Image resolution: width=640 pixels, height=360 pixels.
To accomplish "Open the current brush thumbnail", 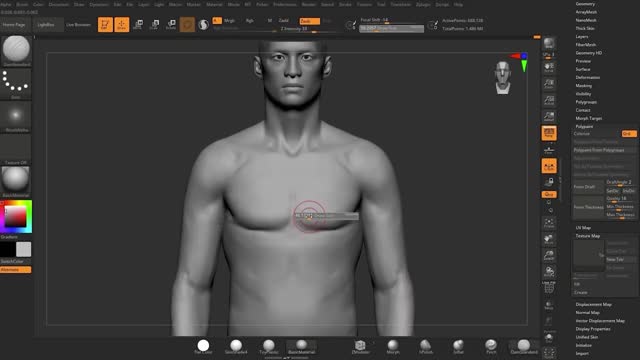I will (16, 51).
